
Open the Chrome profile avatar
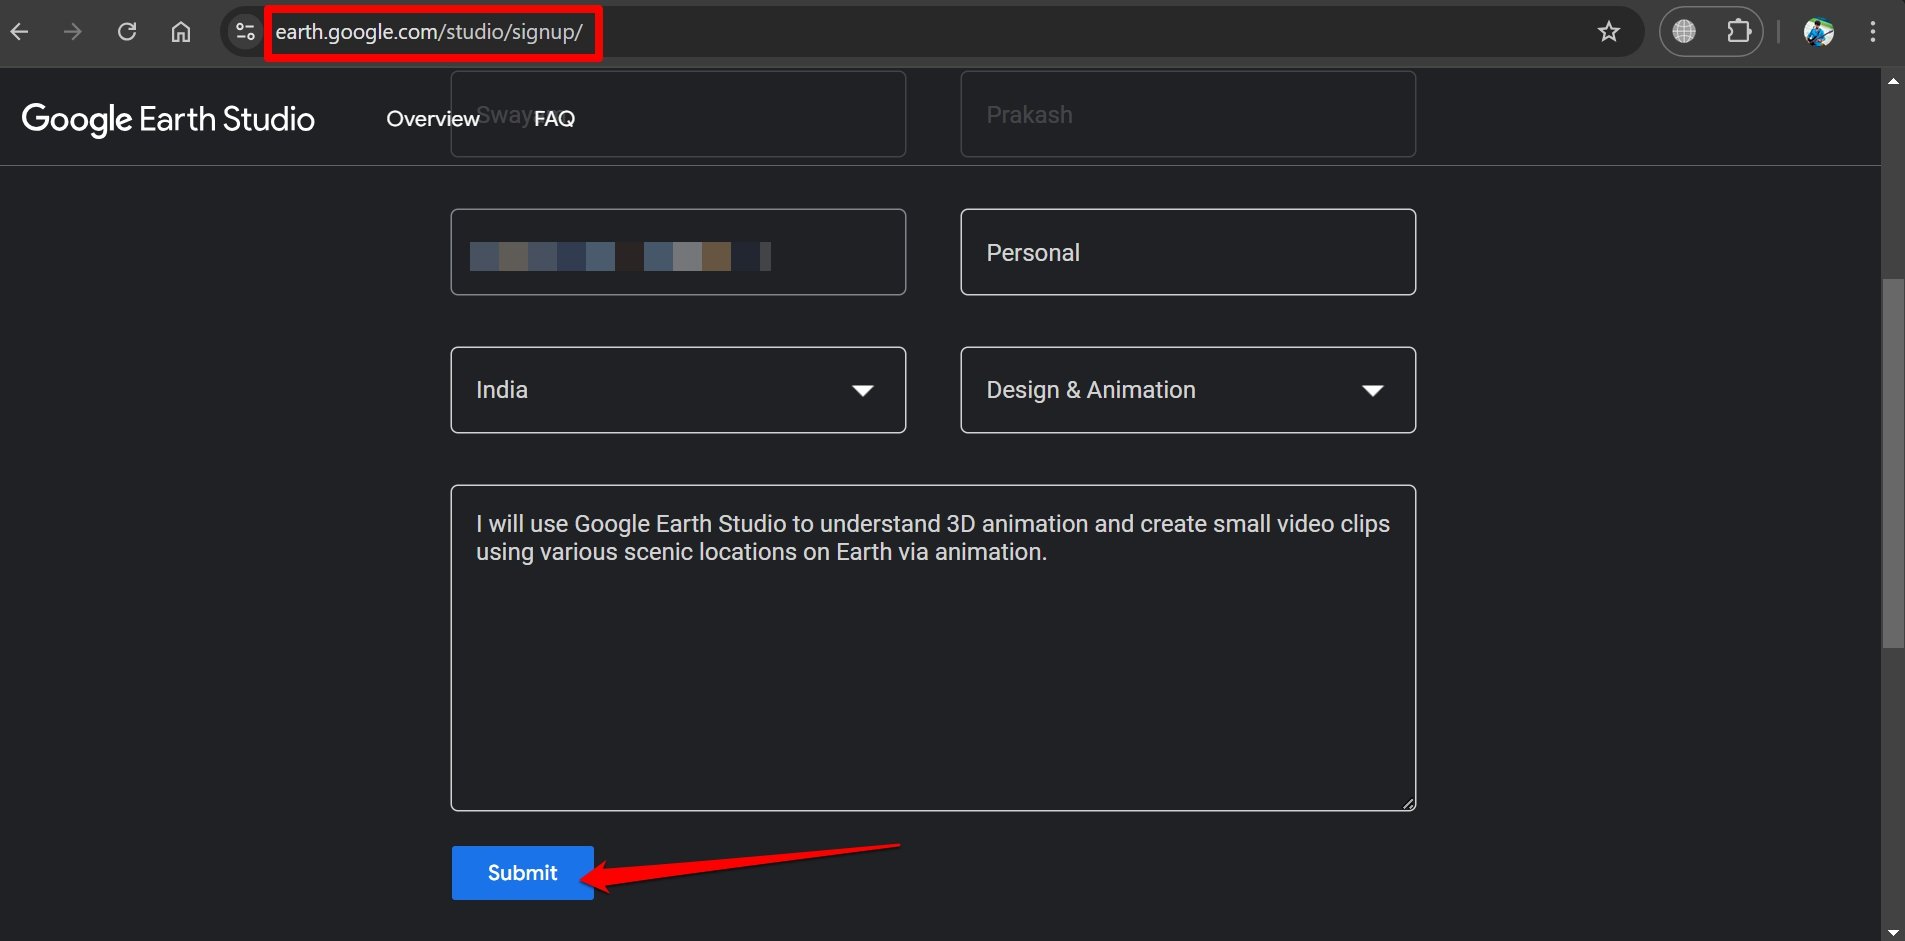click(x=1819, y=32)
